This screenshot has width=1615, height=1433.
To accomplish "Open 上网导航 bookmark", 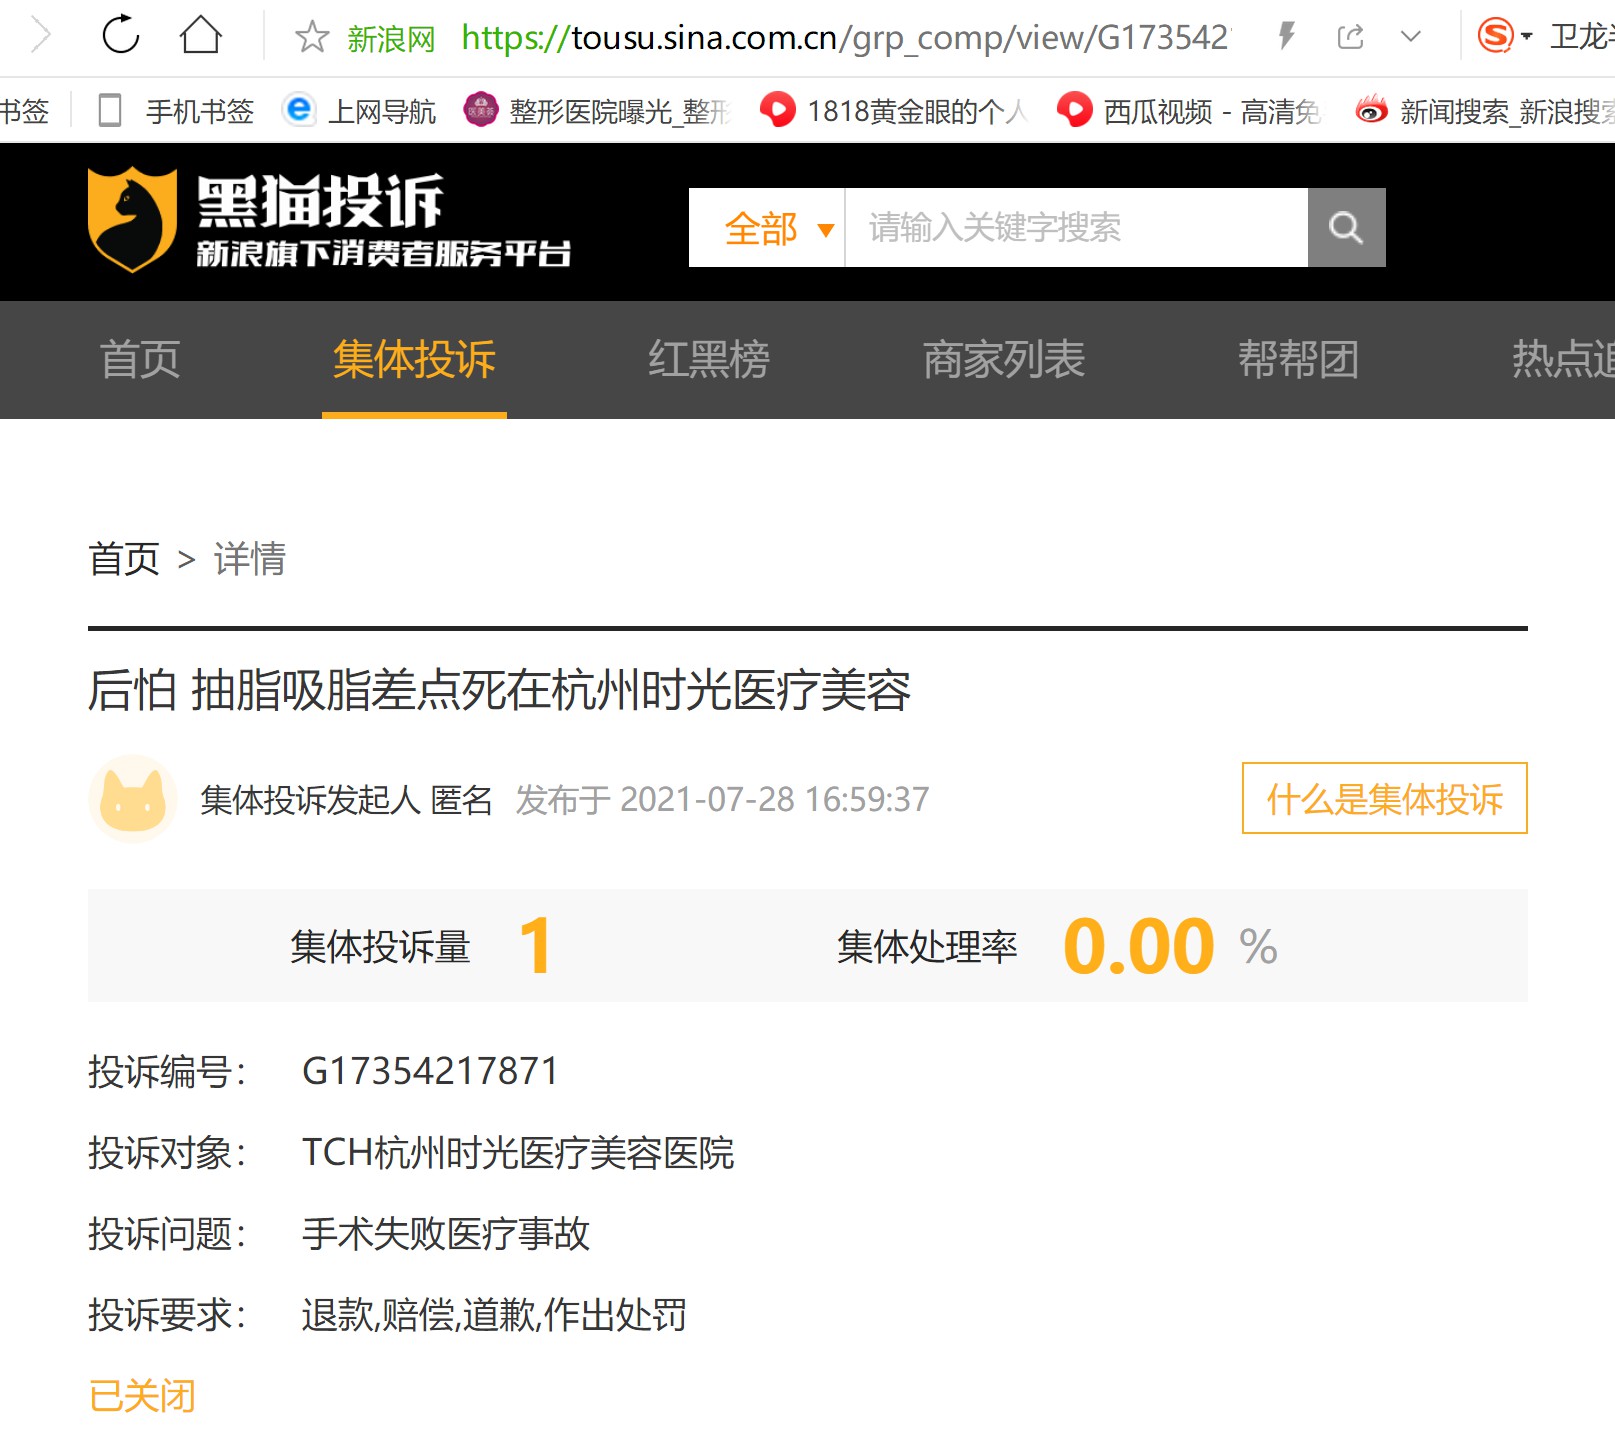I will pyautogui.click(x=360, y=111).
